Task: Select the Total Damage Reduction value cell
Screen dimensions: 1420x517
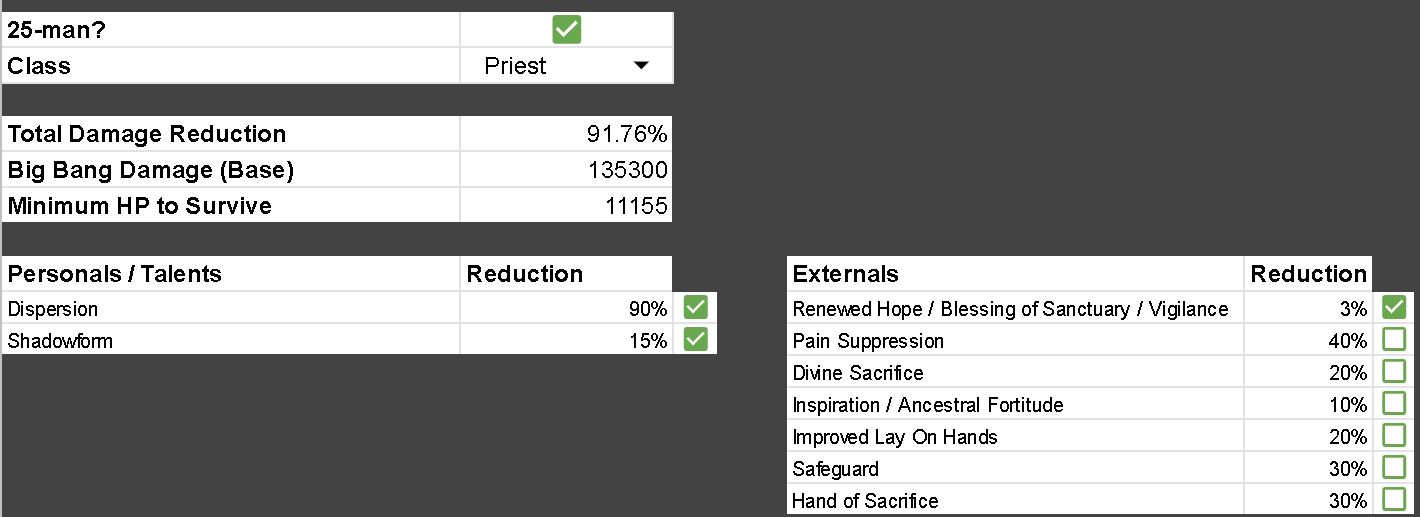Action: pos(566,134)
